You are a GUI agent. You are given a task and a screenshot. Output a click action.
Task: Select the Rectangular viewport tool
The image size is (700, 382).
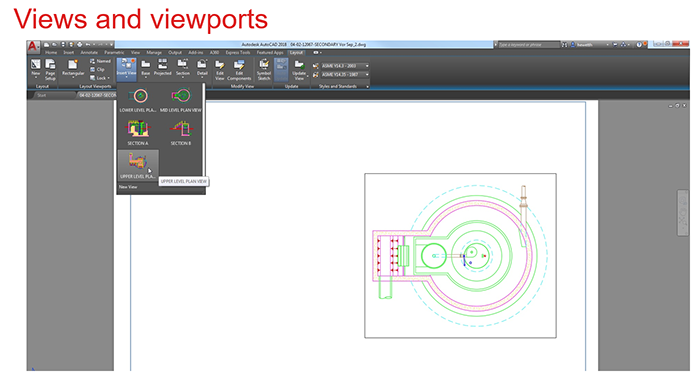73,67
